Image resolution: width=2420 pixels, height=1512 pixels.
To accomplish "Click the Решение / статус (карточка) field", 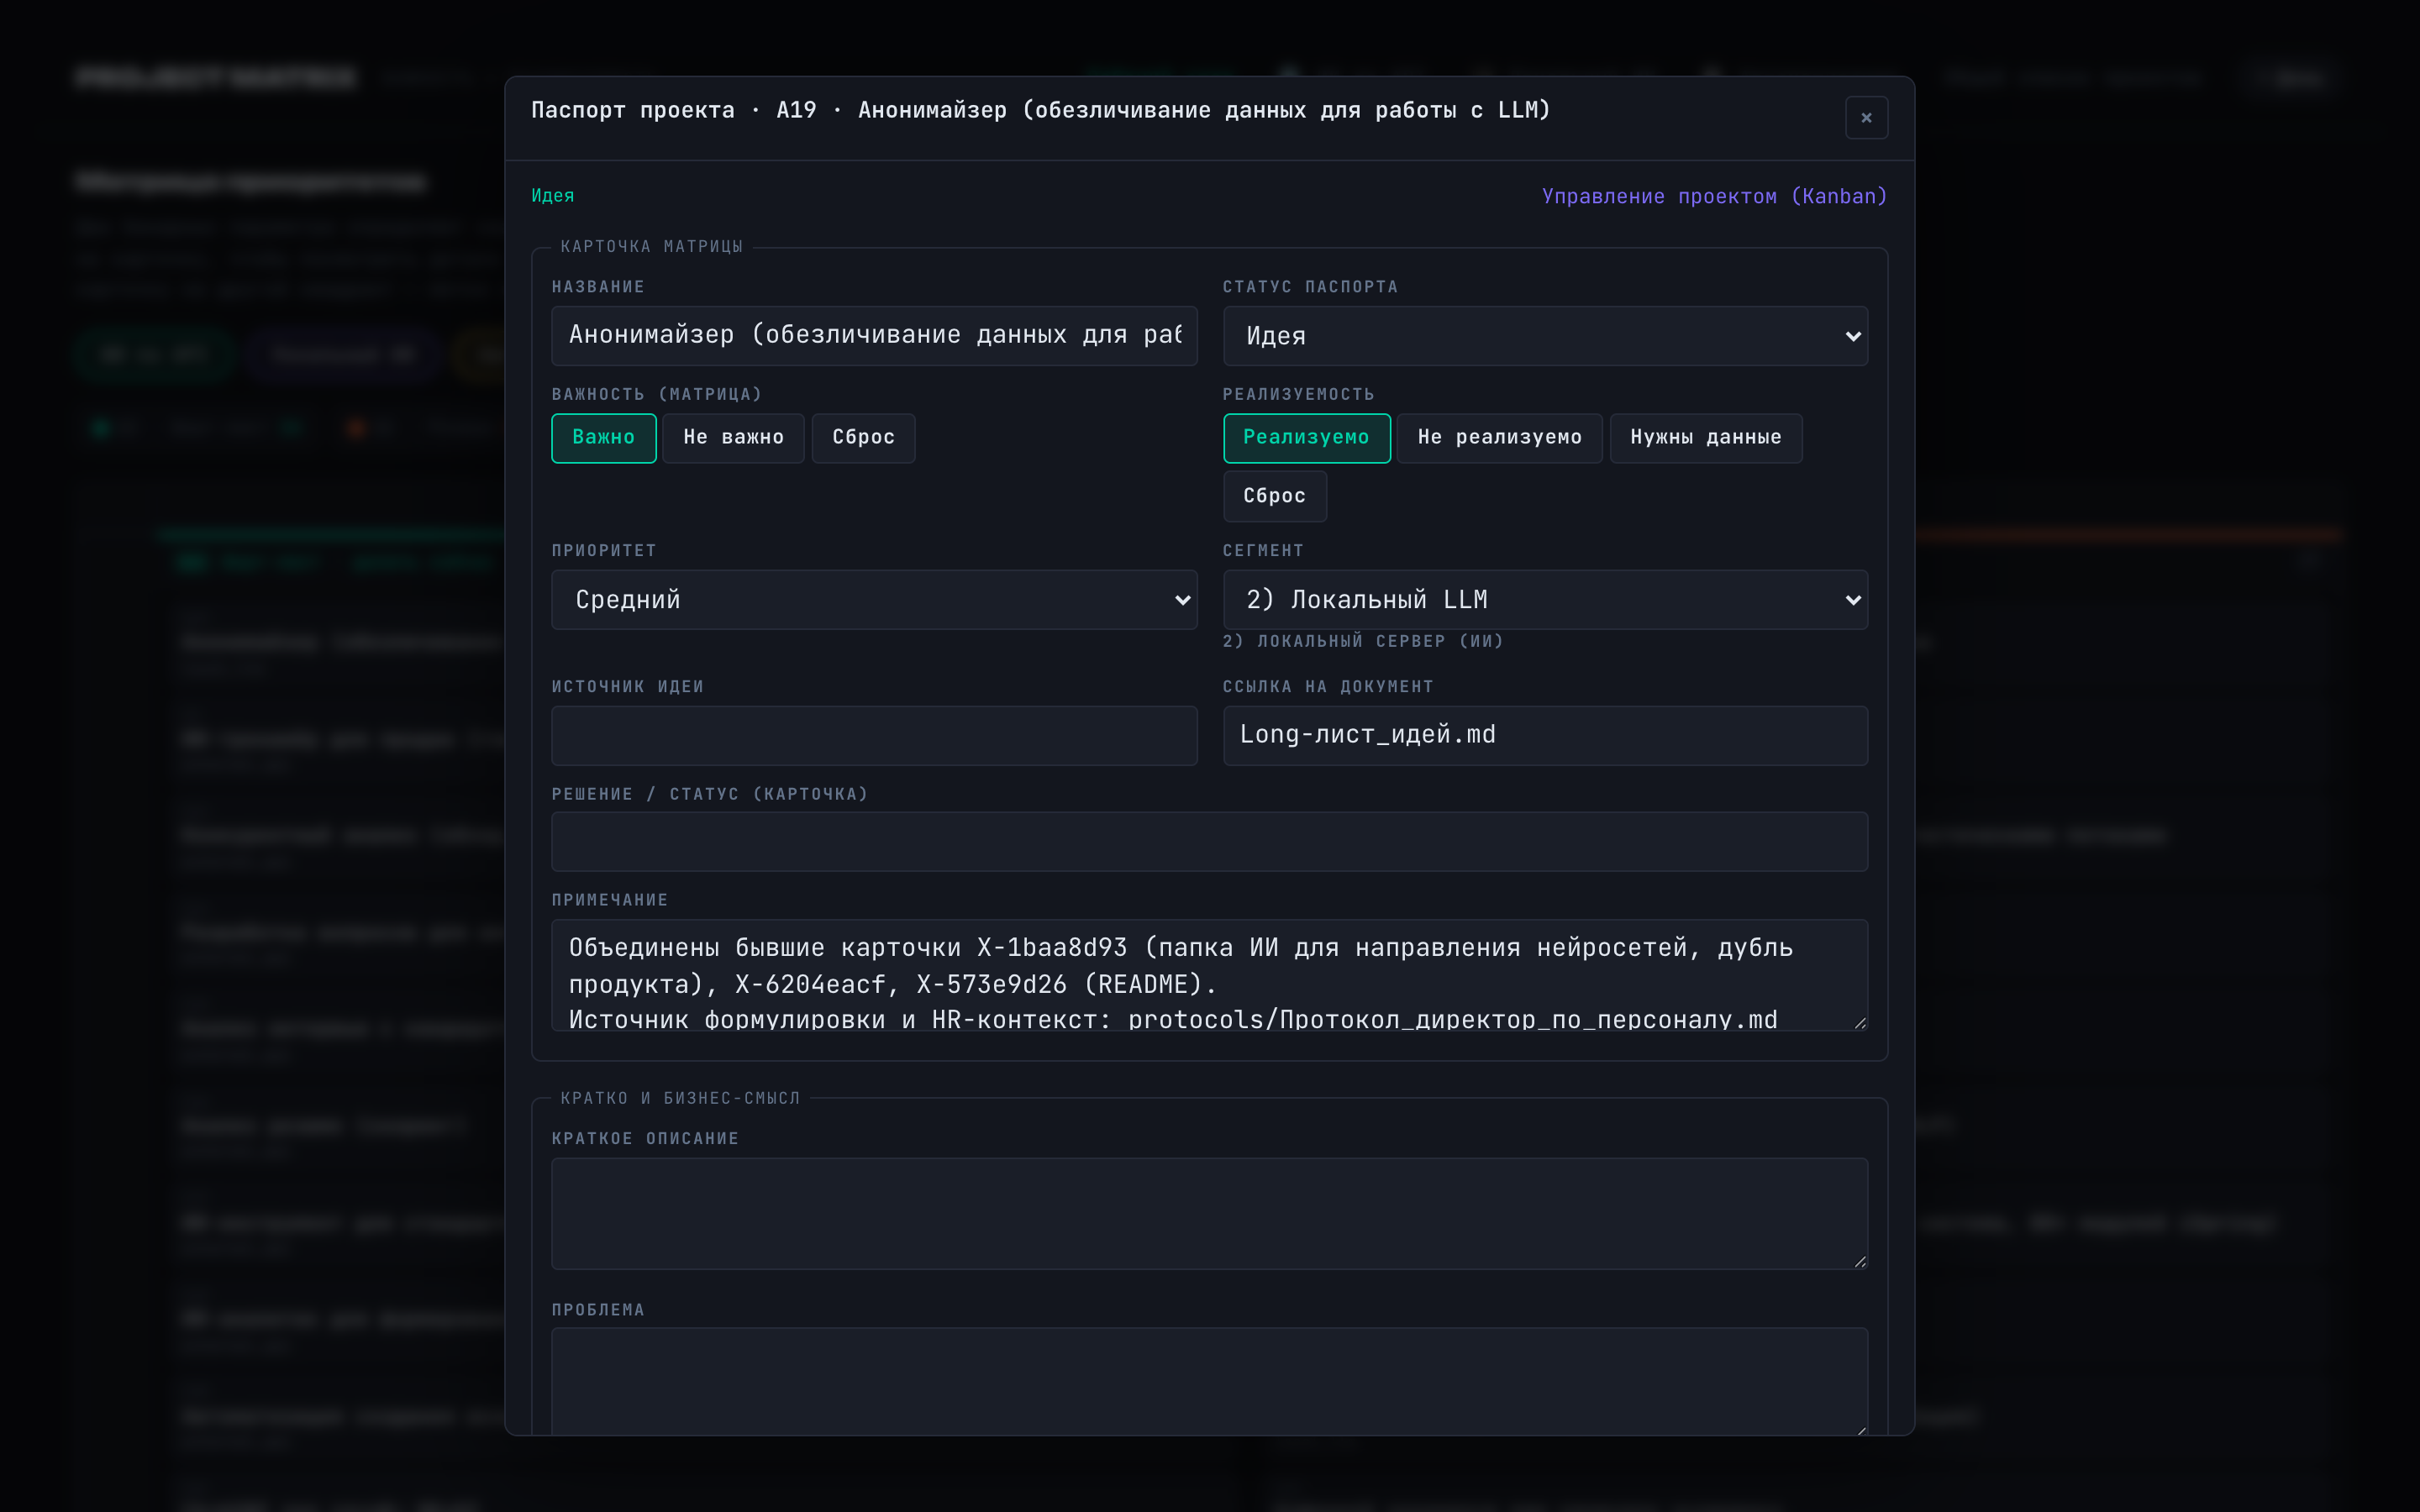I will tap(1209, 842).
